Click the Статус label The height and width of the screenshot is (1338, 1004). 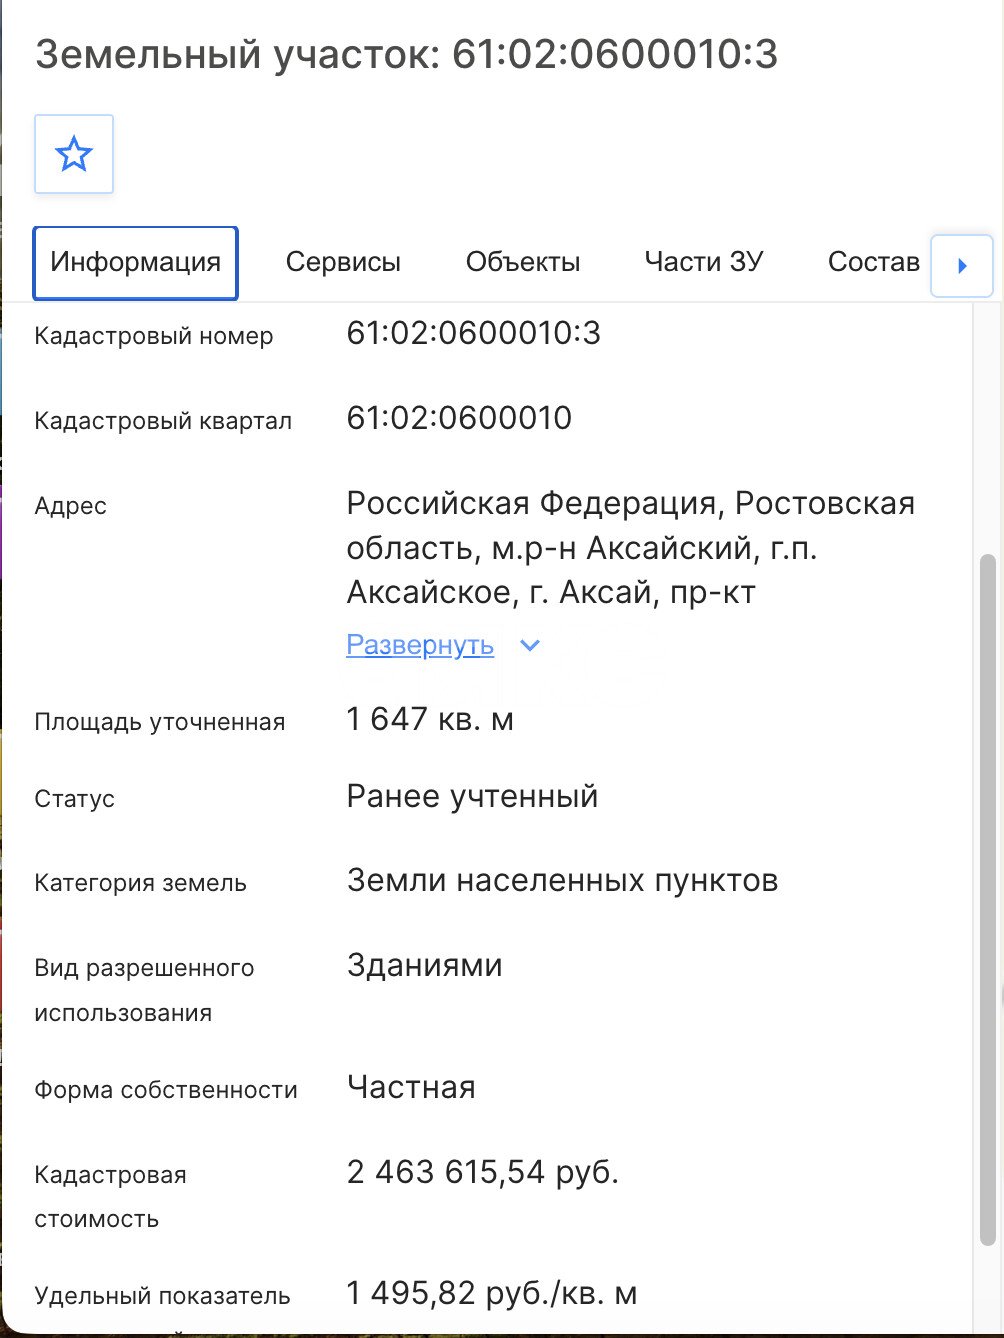(x=74, y=799)
